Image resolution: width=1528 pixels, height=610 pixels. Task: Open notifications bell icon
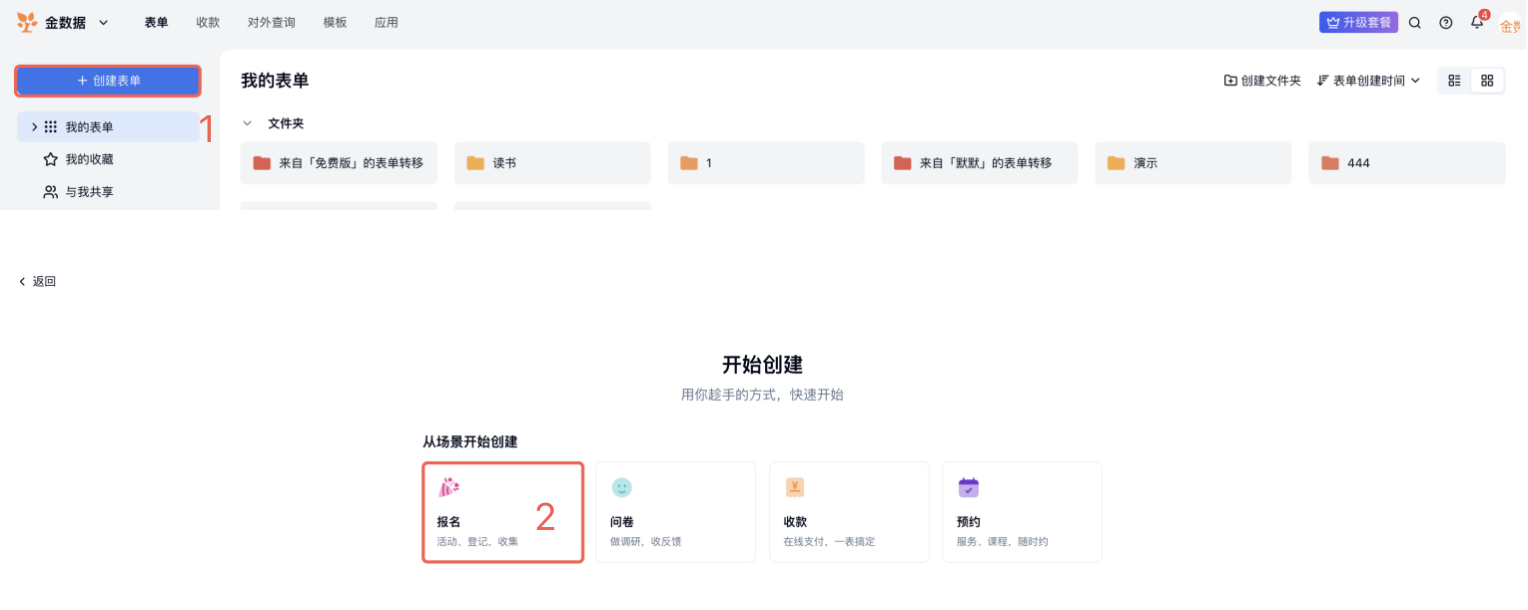pyautogui.click(x=1477, y=23)
